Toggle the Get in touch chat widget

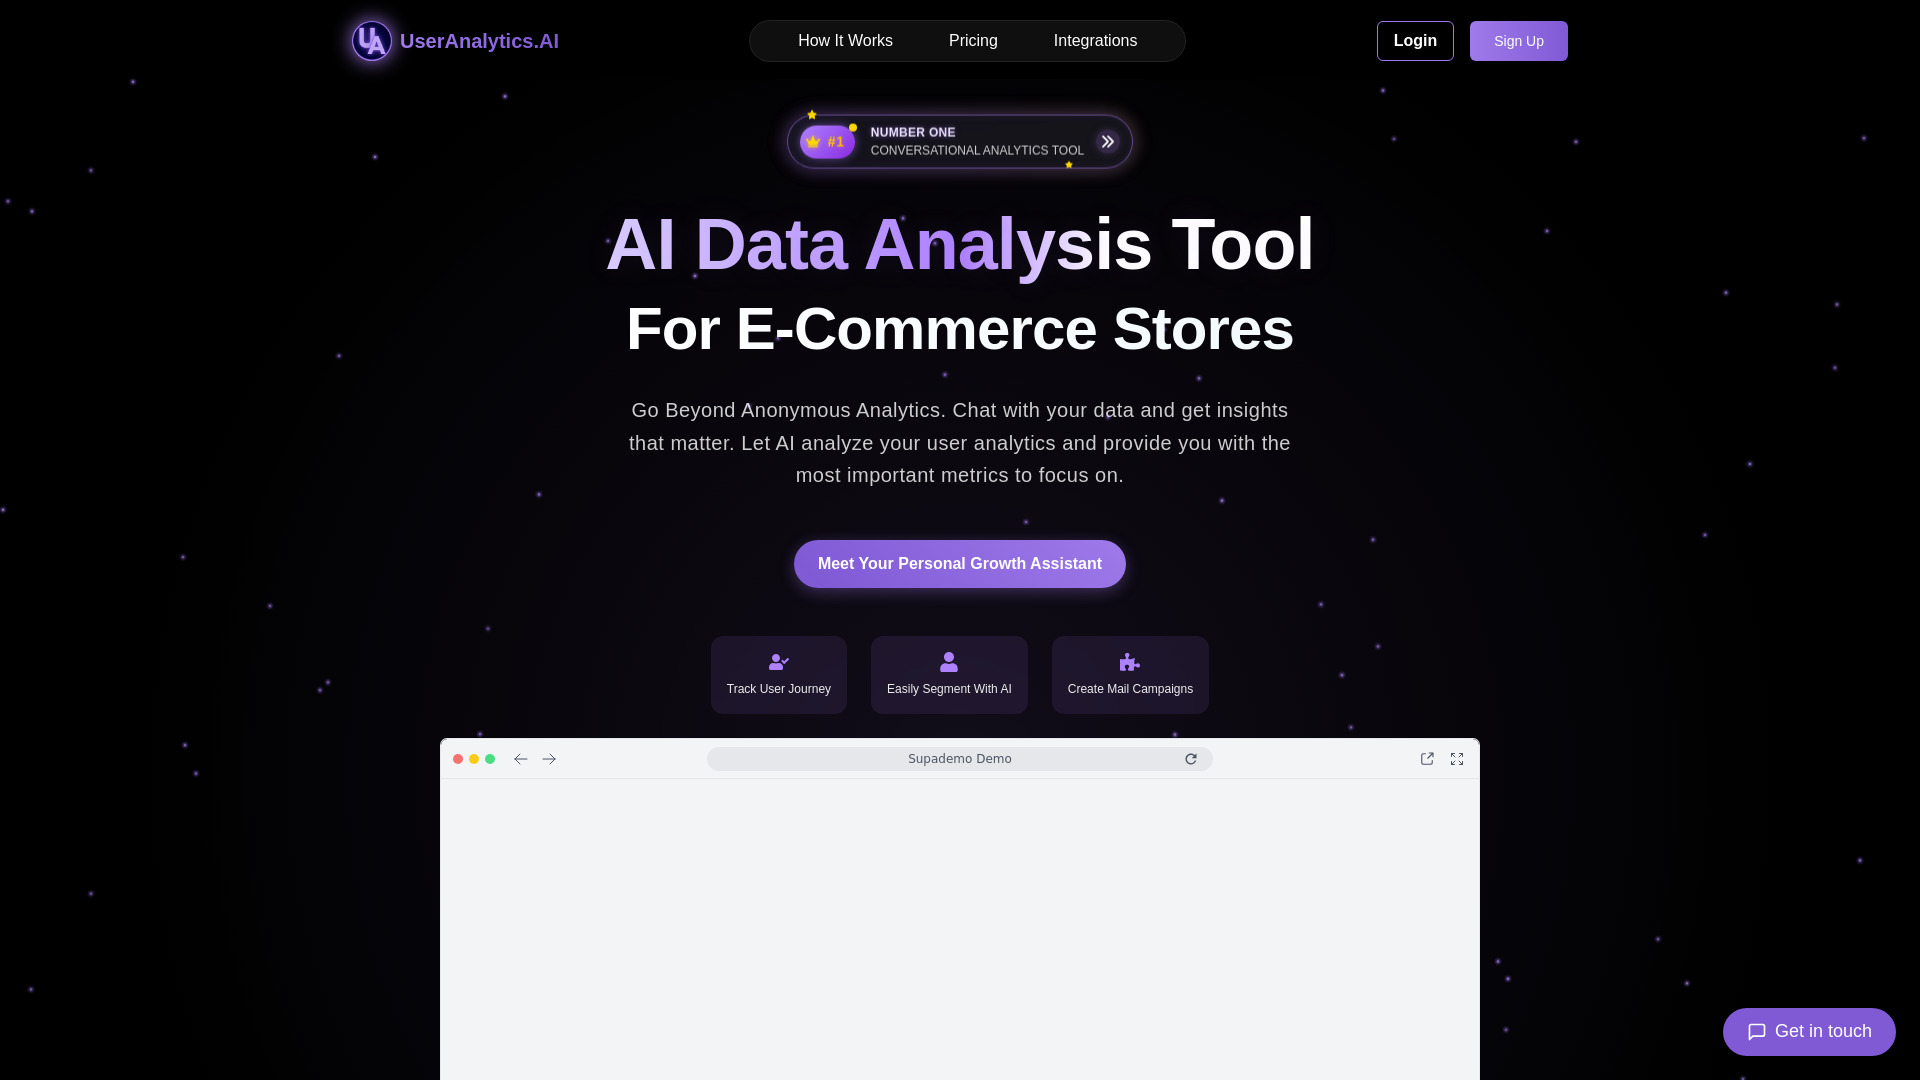(1809, 1031)
